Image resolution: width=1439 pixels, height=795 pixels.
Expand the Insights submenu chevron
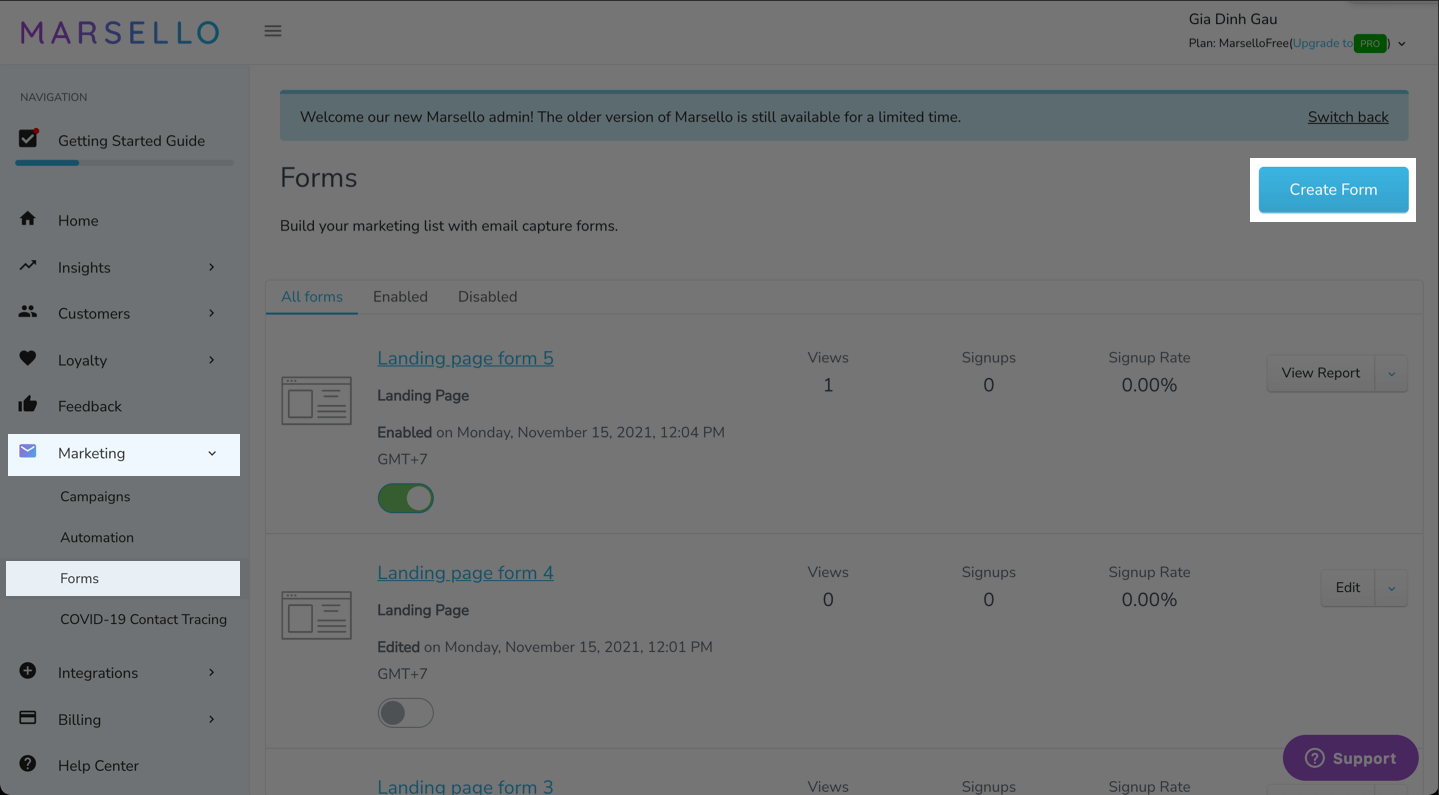pos(212,267)
